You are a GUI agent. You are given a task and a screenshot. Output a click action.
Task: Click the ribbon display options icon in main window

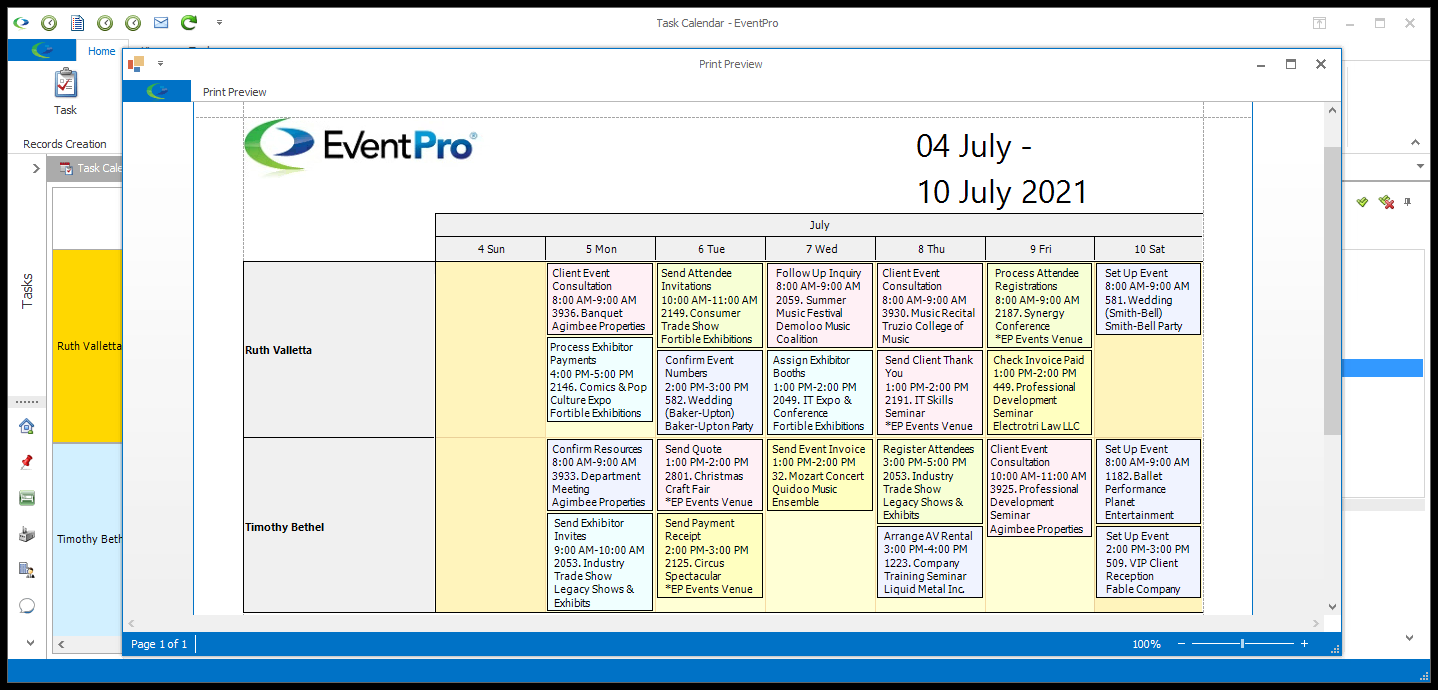point(1319,22)
